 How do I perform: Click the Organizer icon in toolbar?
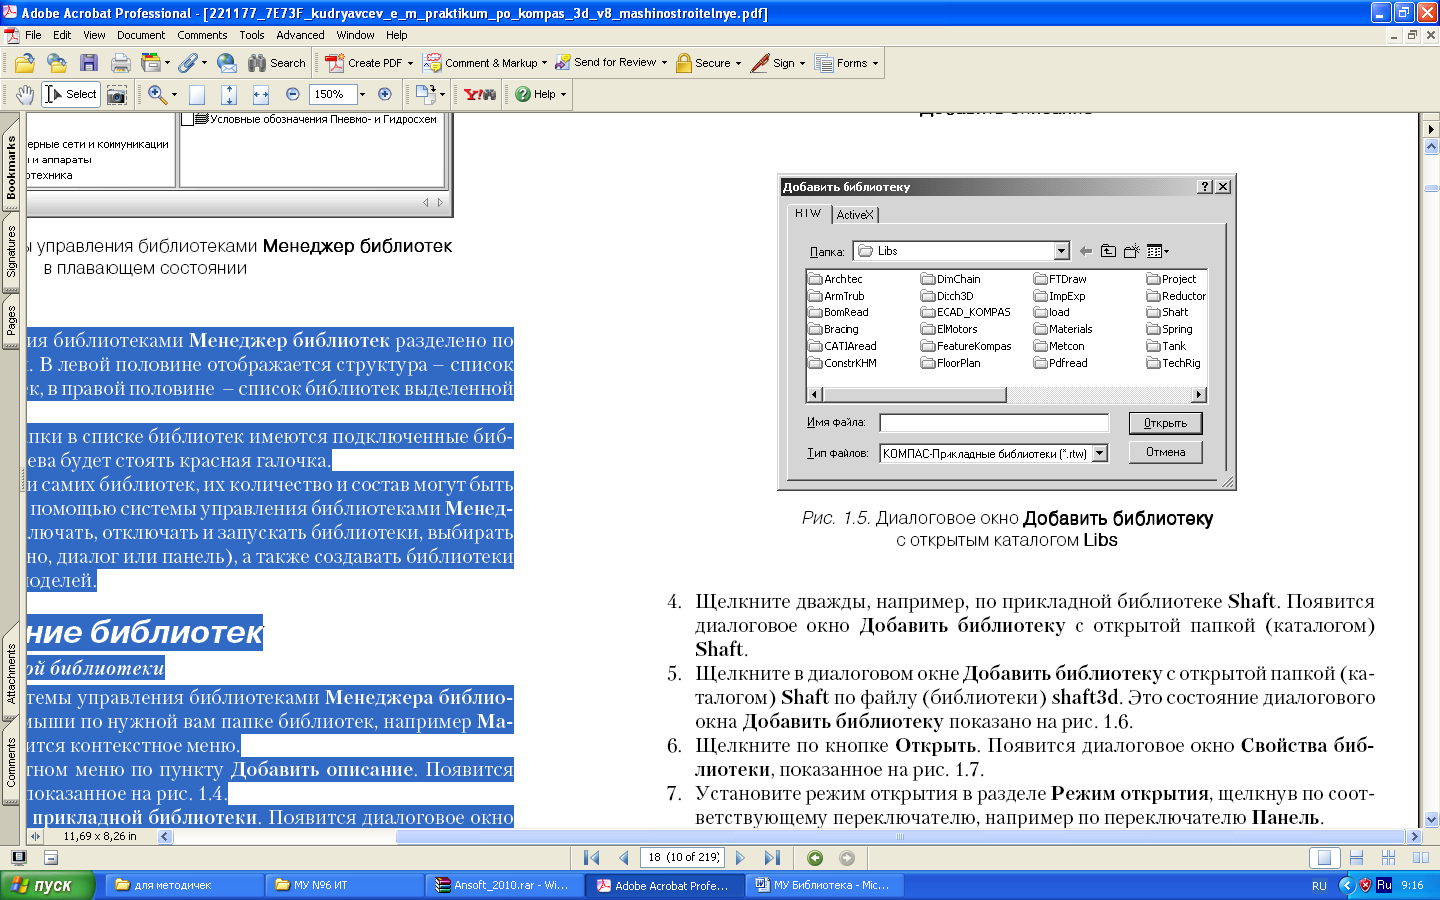tap(151, 63)
